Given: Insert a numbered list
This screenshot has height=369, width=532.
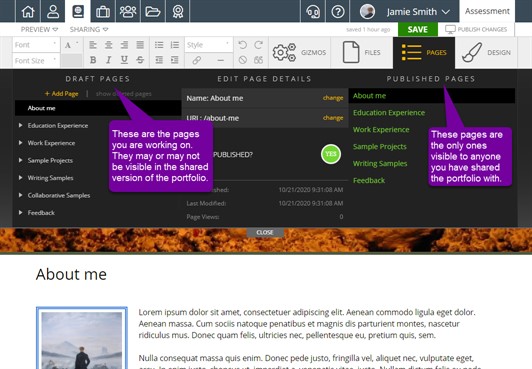Looking at the screenshot, I should (175, 45).
